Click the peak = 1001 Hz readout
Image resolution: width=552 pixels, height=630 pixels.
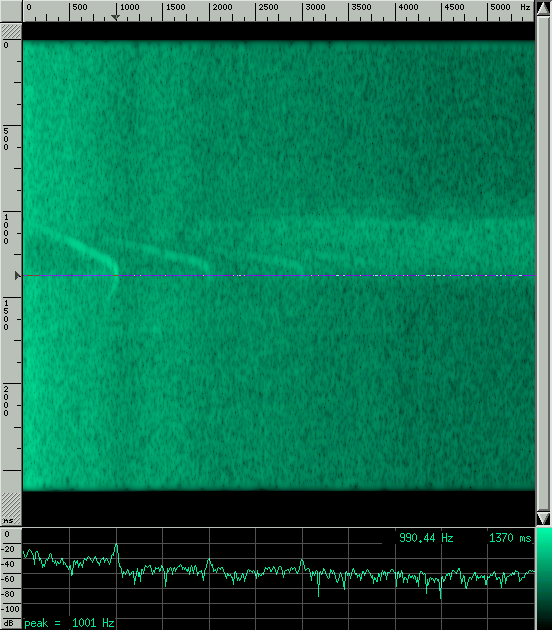pos(69,623)
